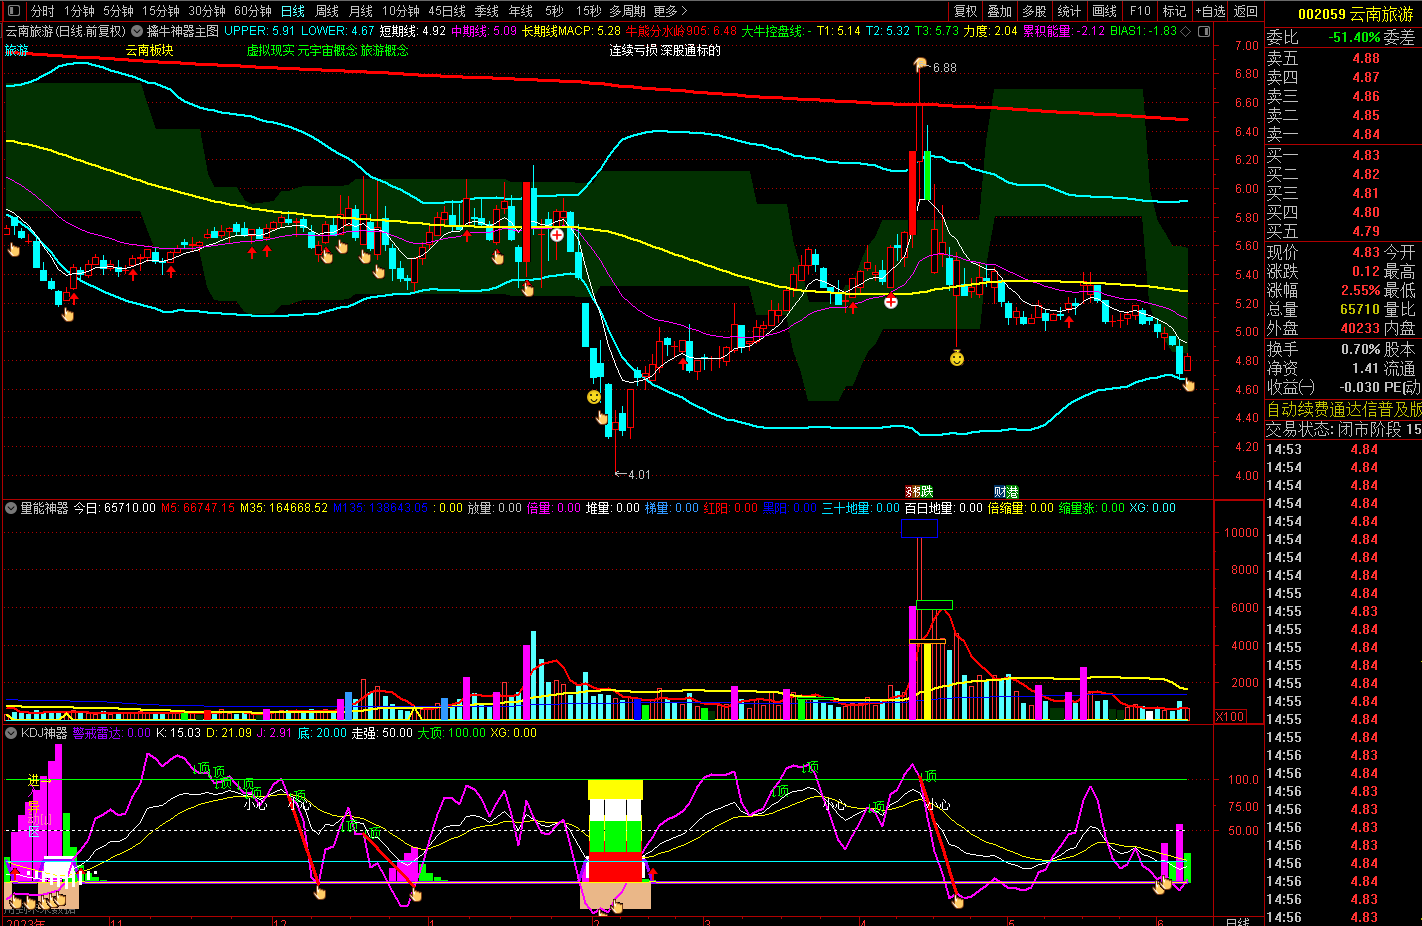The image size is (1422, 926).
Task: Click the smiley face icon near 4.01 low
Action: [x=594, y=397]
